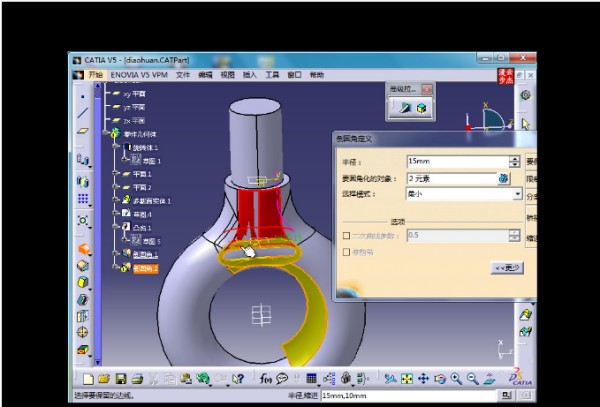Screen dimensions: 600x407
Task: Select the Point tool in left toolbar
Action: coord(83,96)
